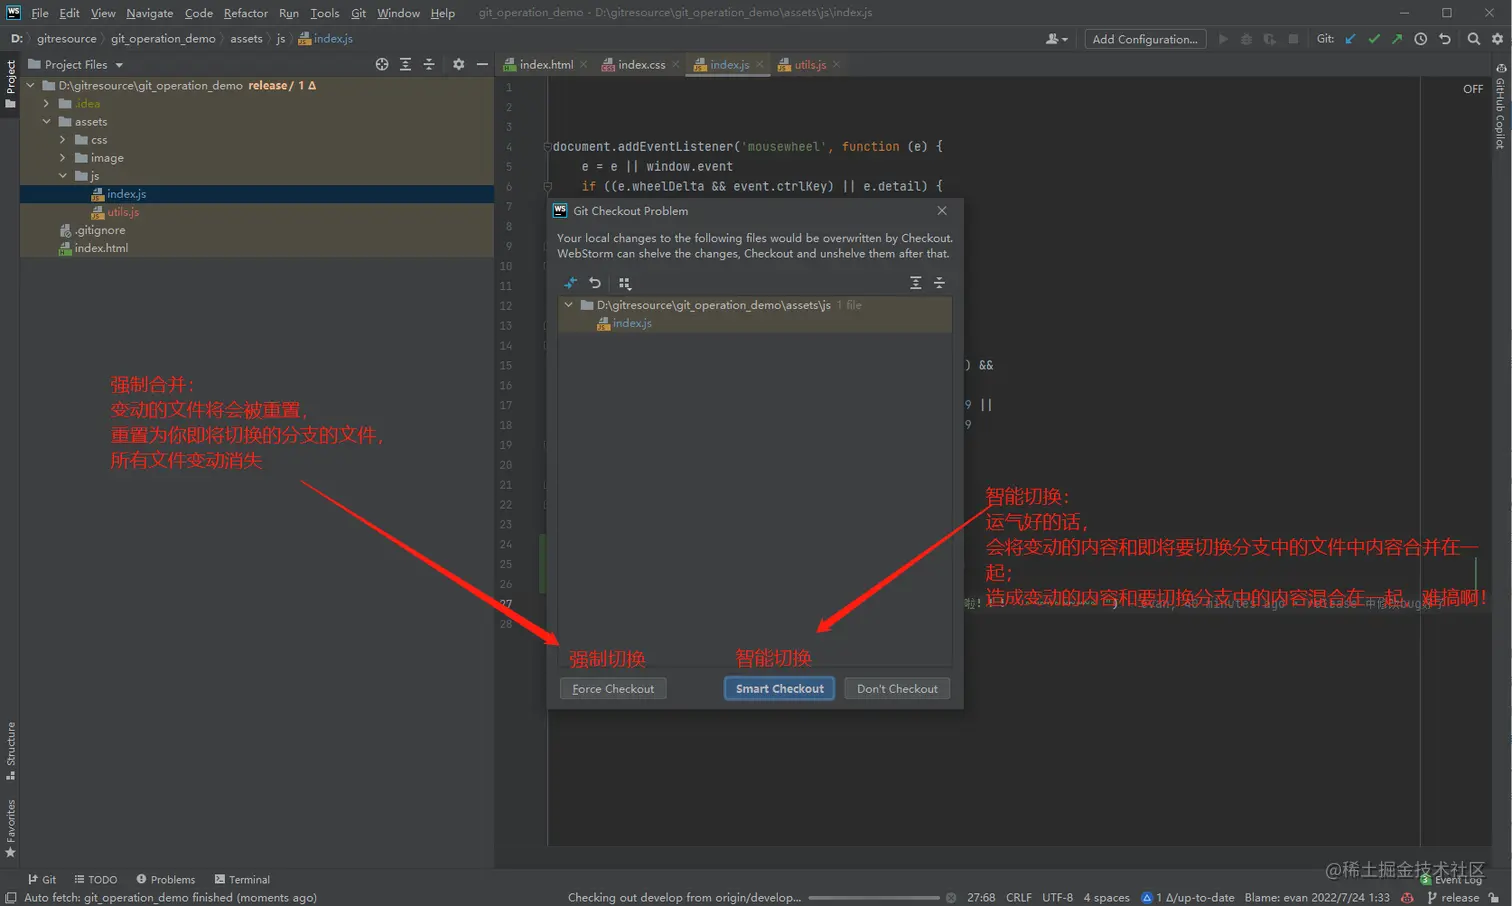Collapse the assets\js node in the dialog tree

[x=569, y=305]
